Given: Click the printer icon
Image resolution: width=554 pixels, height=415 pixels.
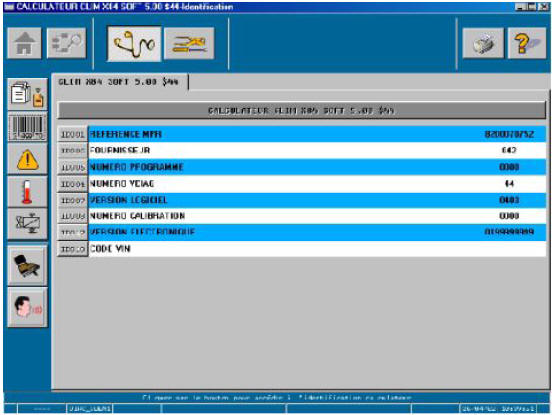Looking at the screenshot, I should 483,43.
